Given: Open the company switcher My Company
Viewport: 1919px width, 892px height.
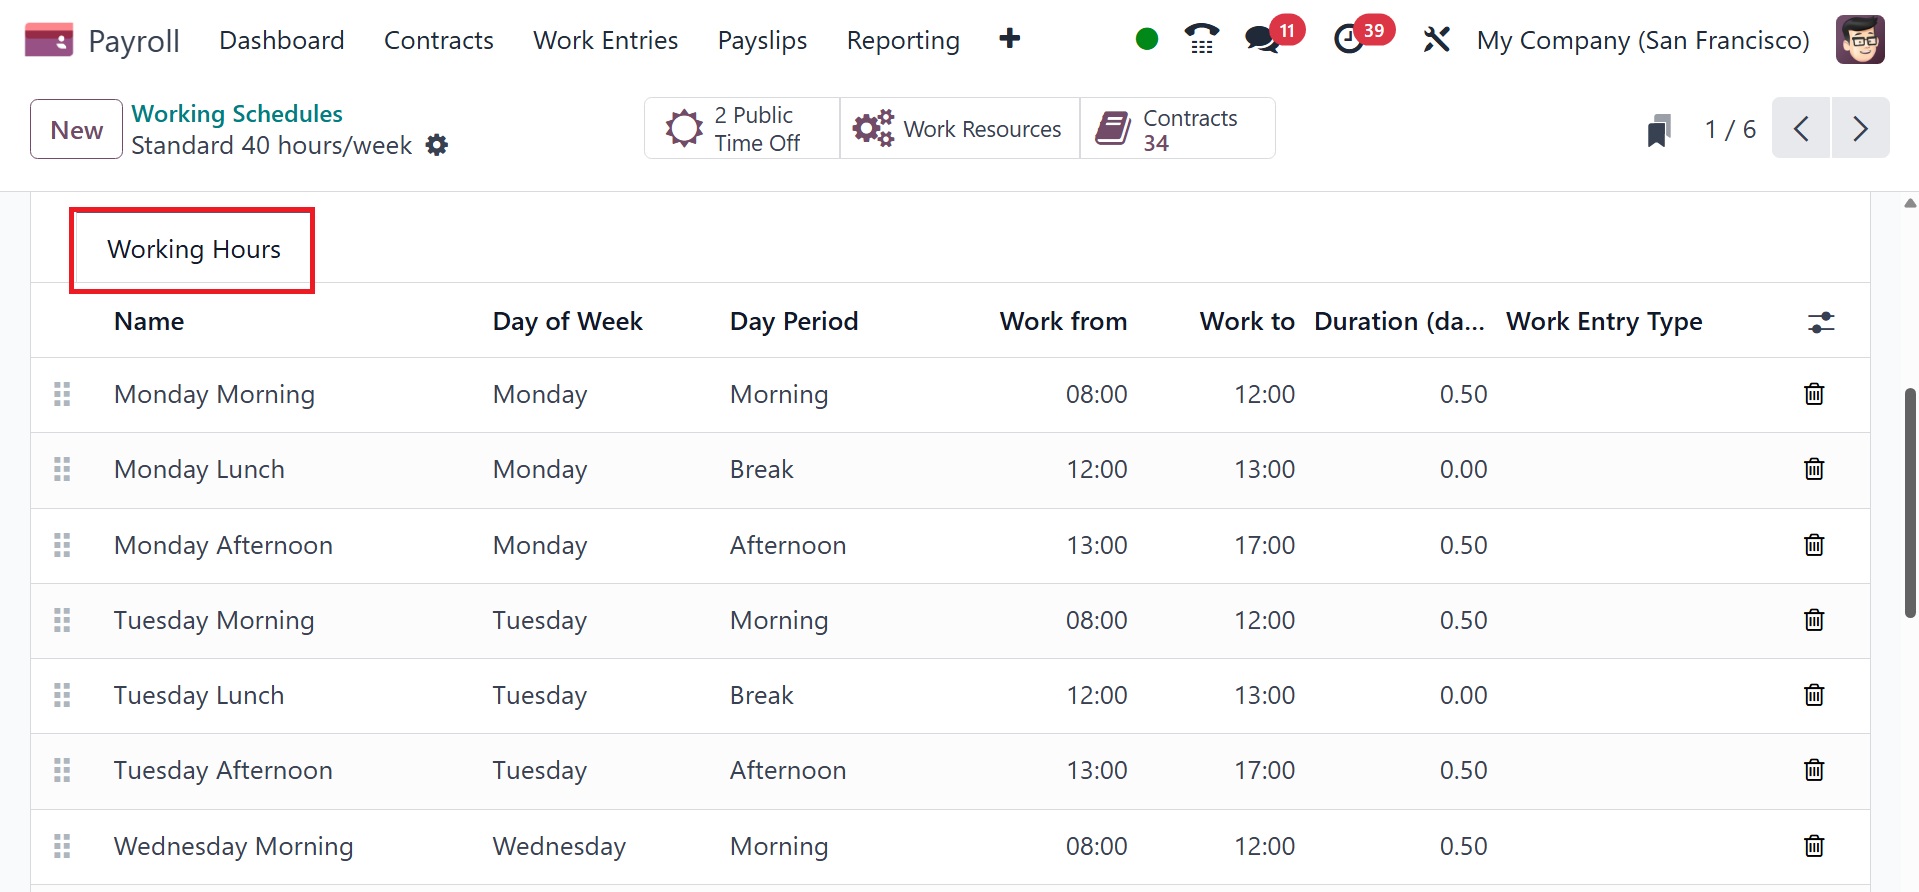Looking at the screenshot, I should 1642,40.
